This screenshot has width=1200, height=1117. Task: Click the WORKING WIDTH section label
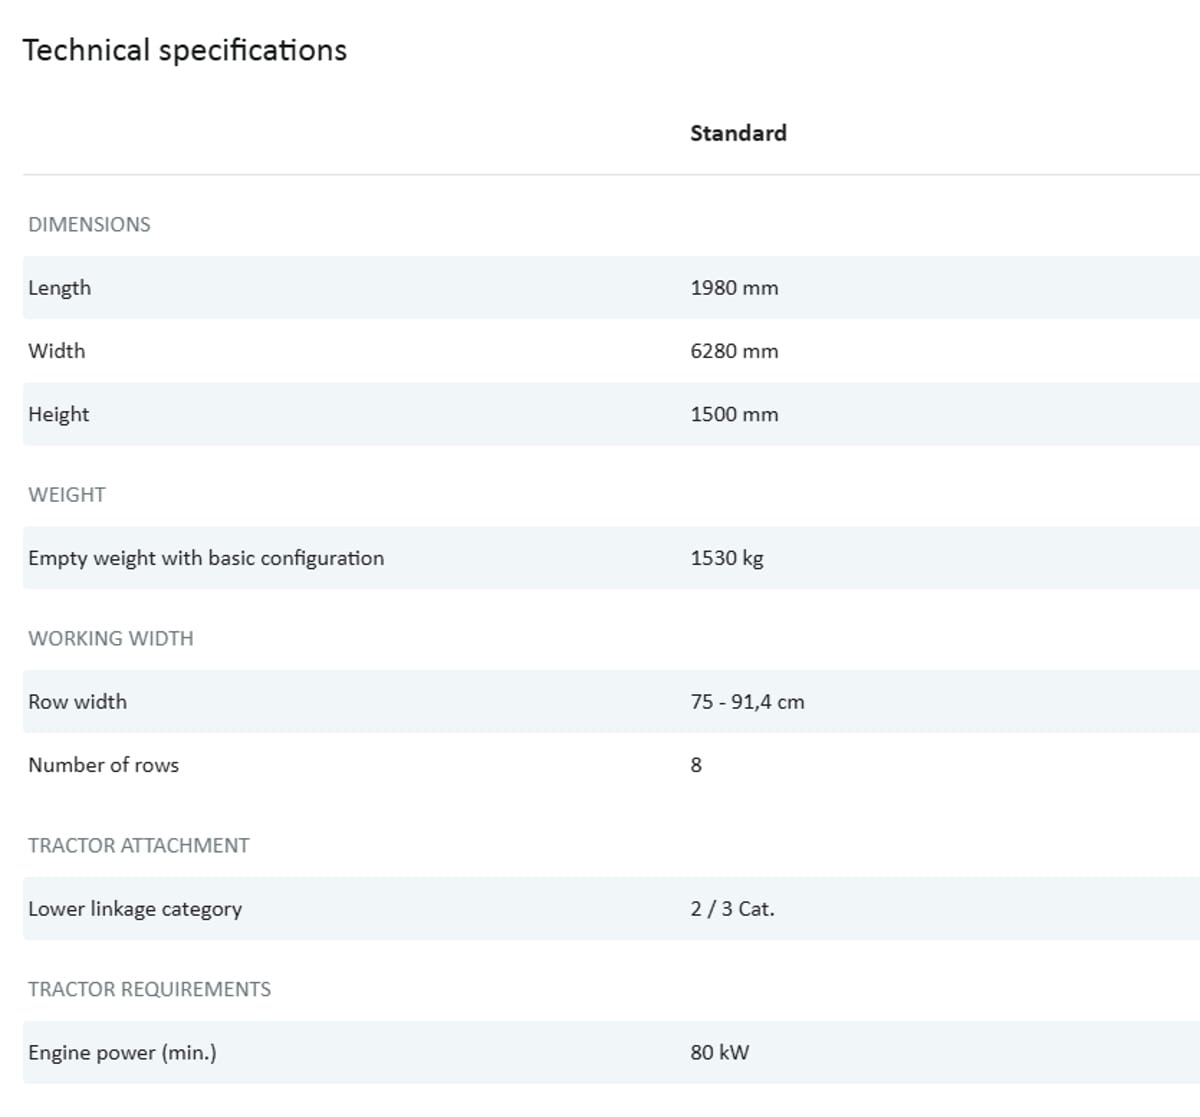(x=111, y=638)
